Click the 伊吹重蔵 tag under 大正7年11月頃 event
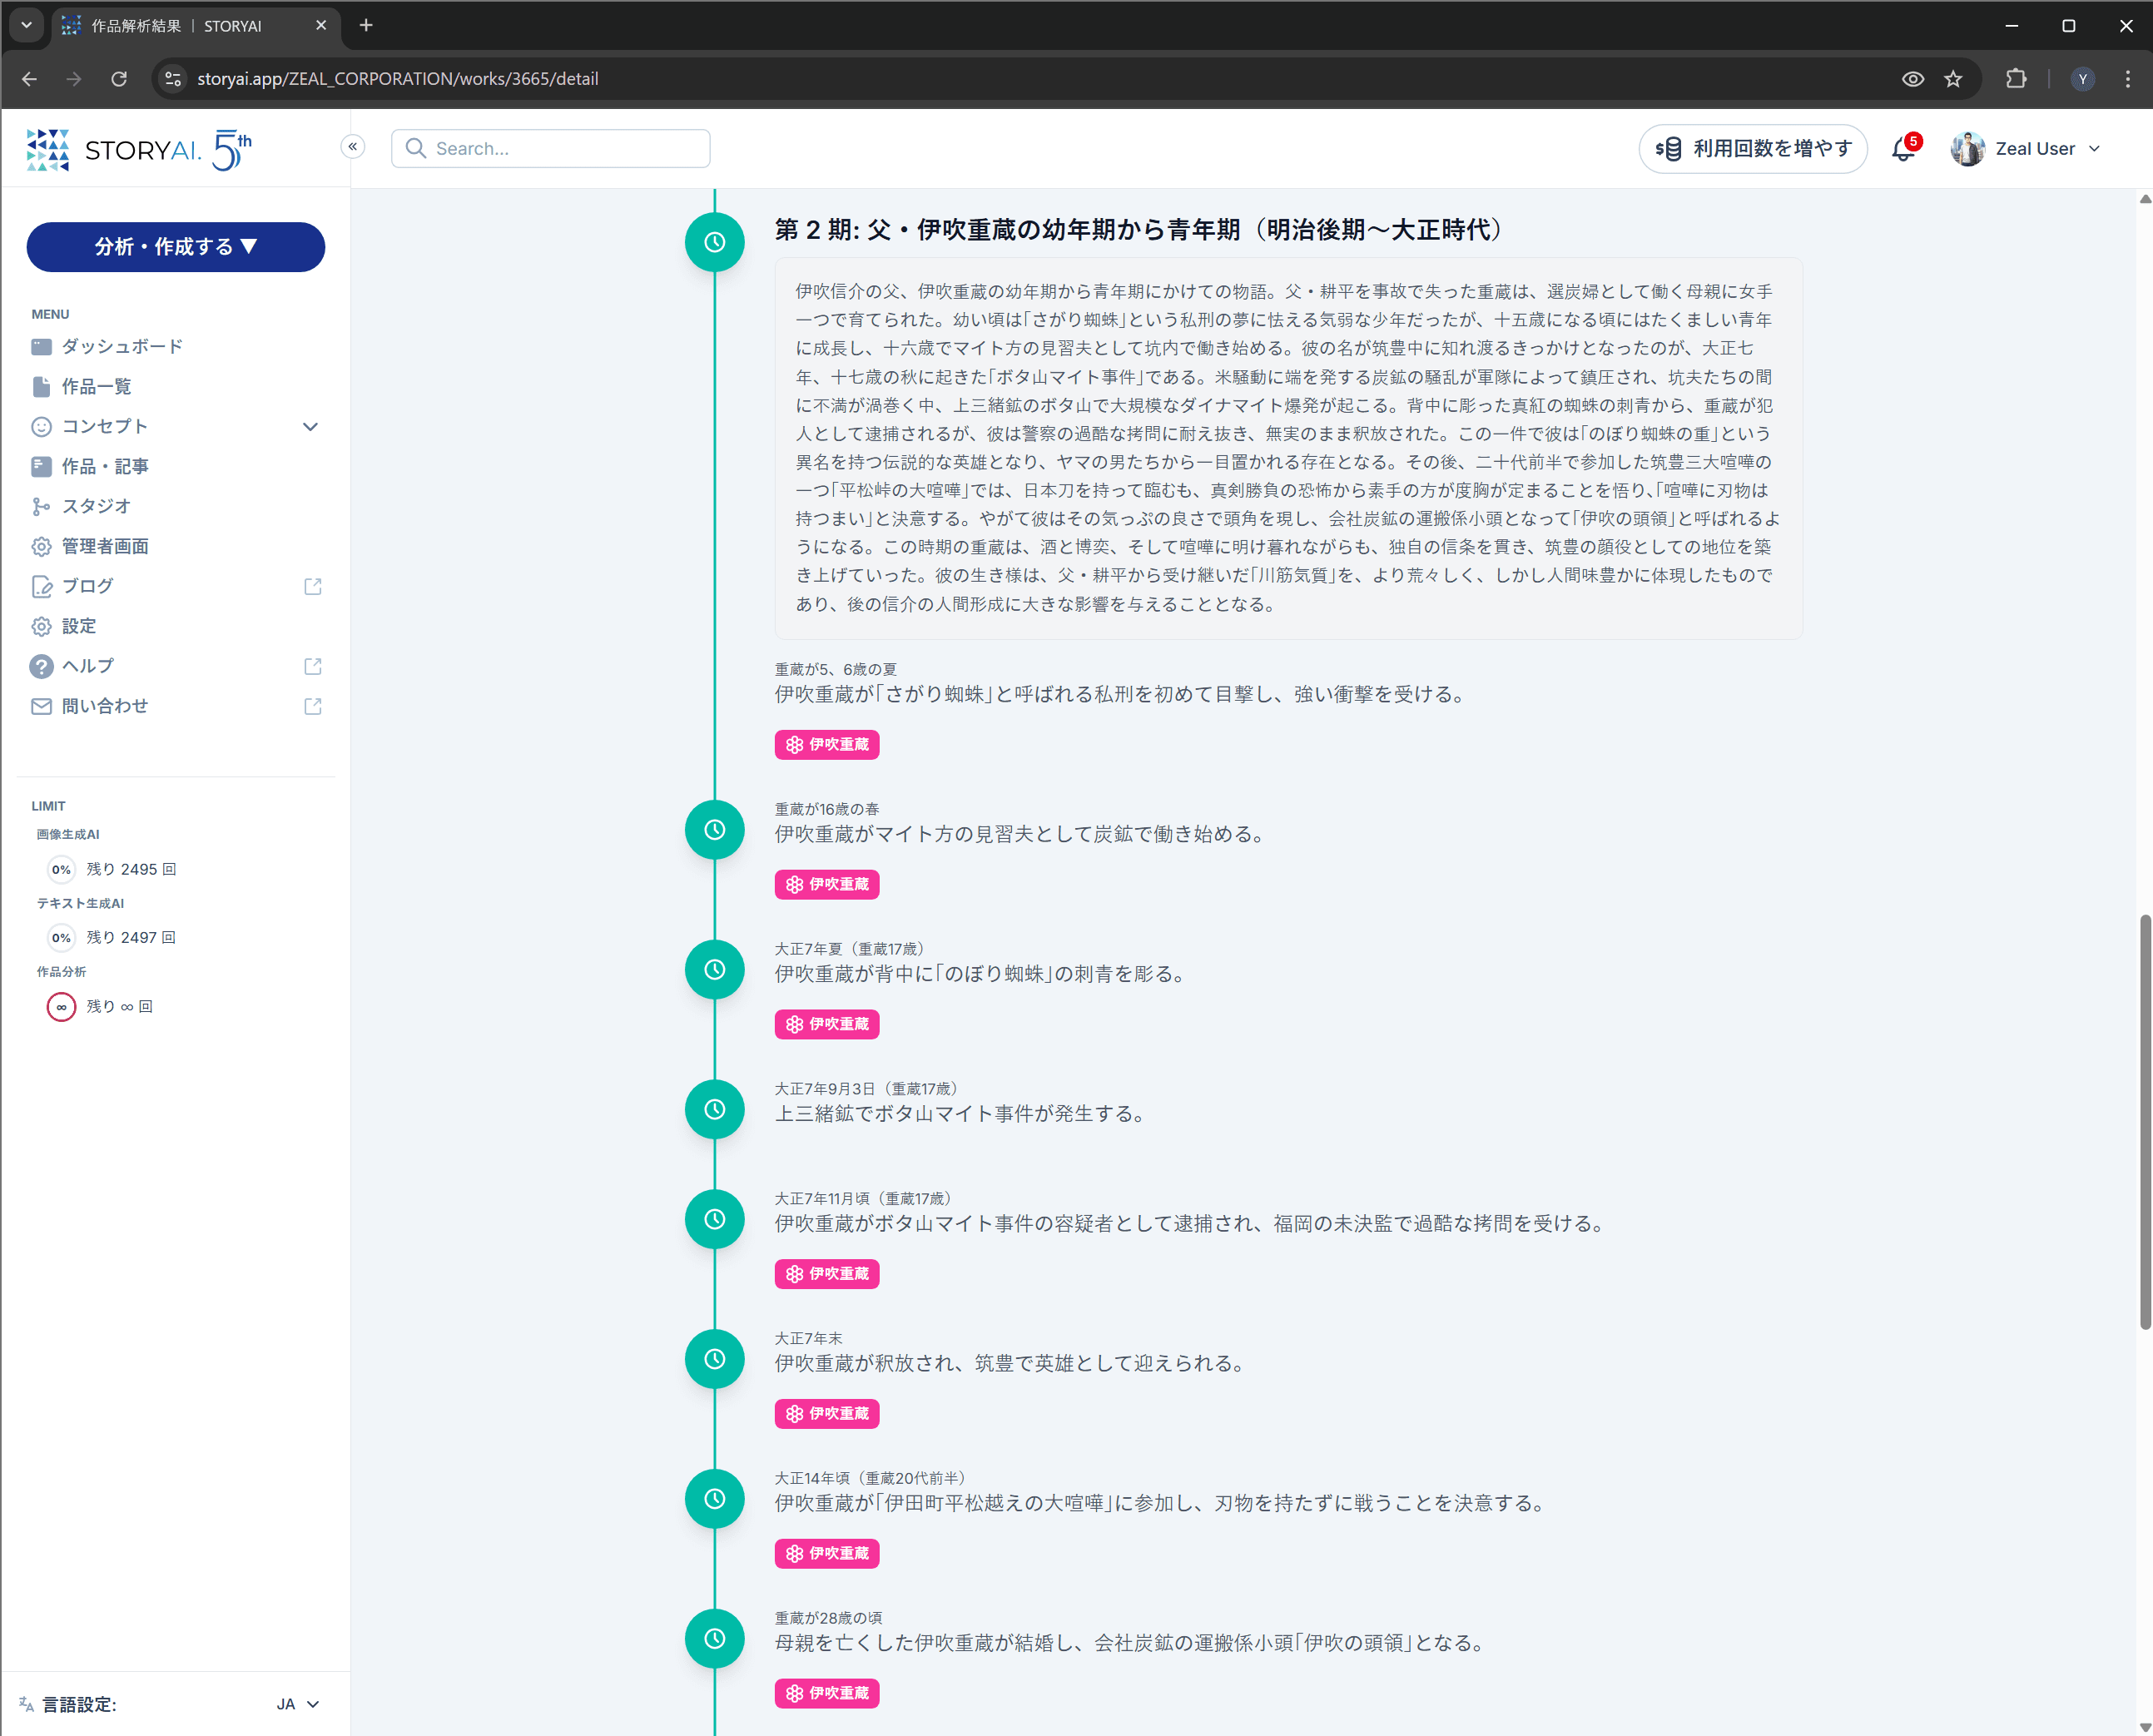Viewport: 2153px width, 1736px height. click(x=827, y=1274)
